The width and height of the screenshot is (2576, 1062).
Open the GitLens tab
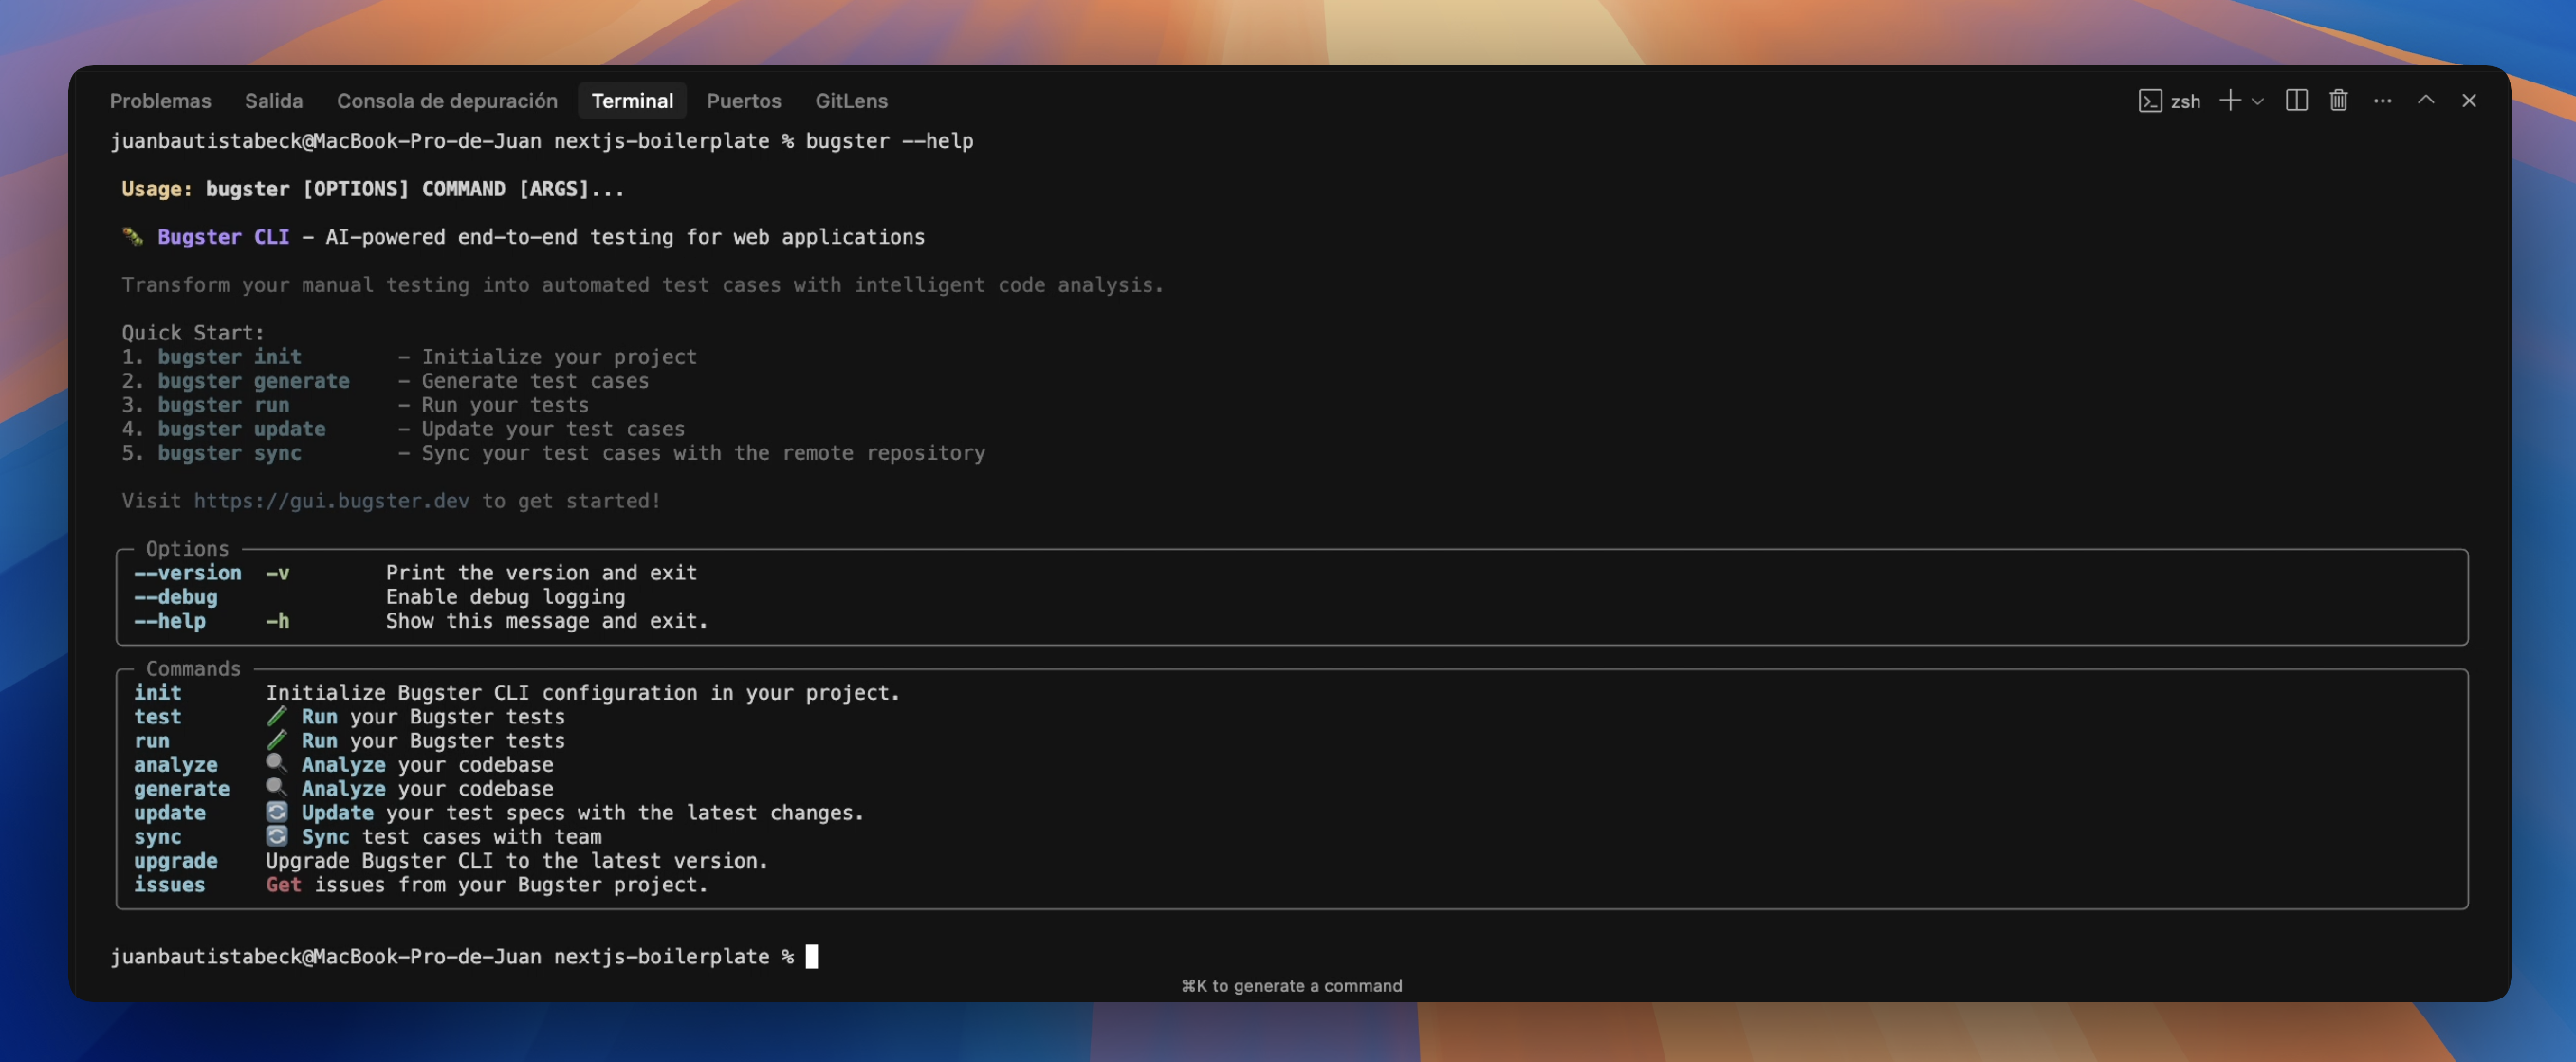851,101
